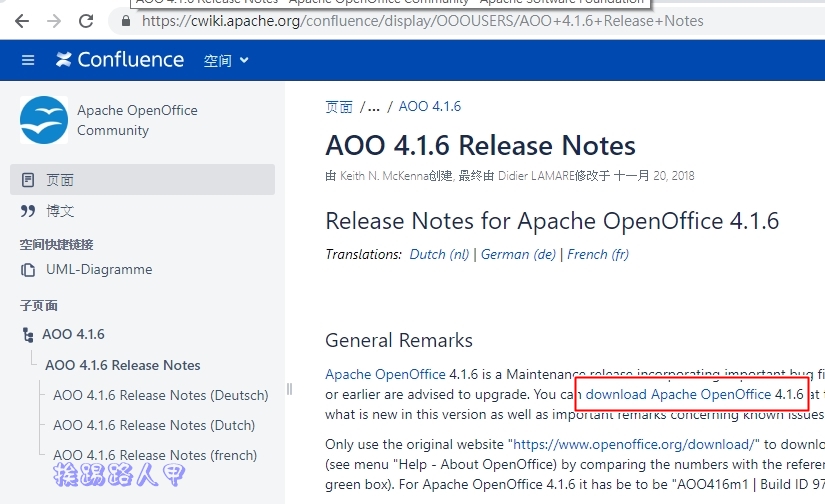
Task: Click the Release Notes for Apache OpenOffice 4.1.6 heading
Action: click(552, 221)
